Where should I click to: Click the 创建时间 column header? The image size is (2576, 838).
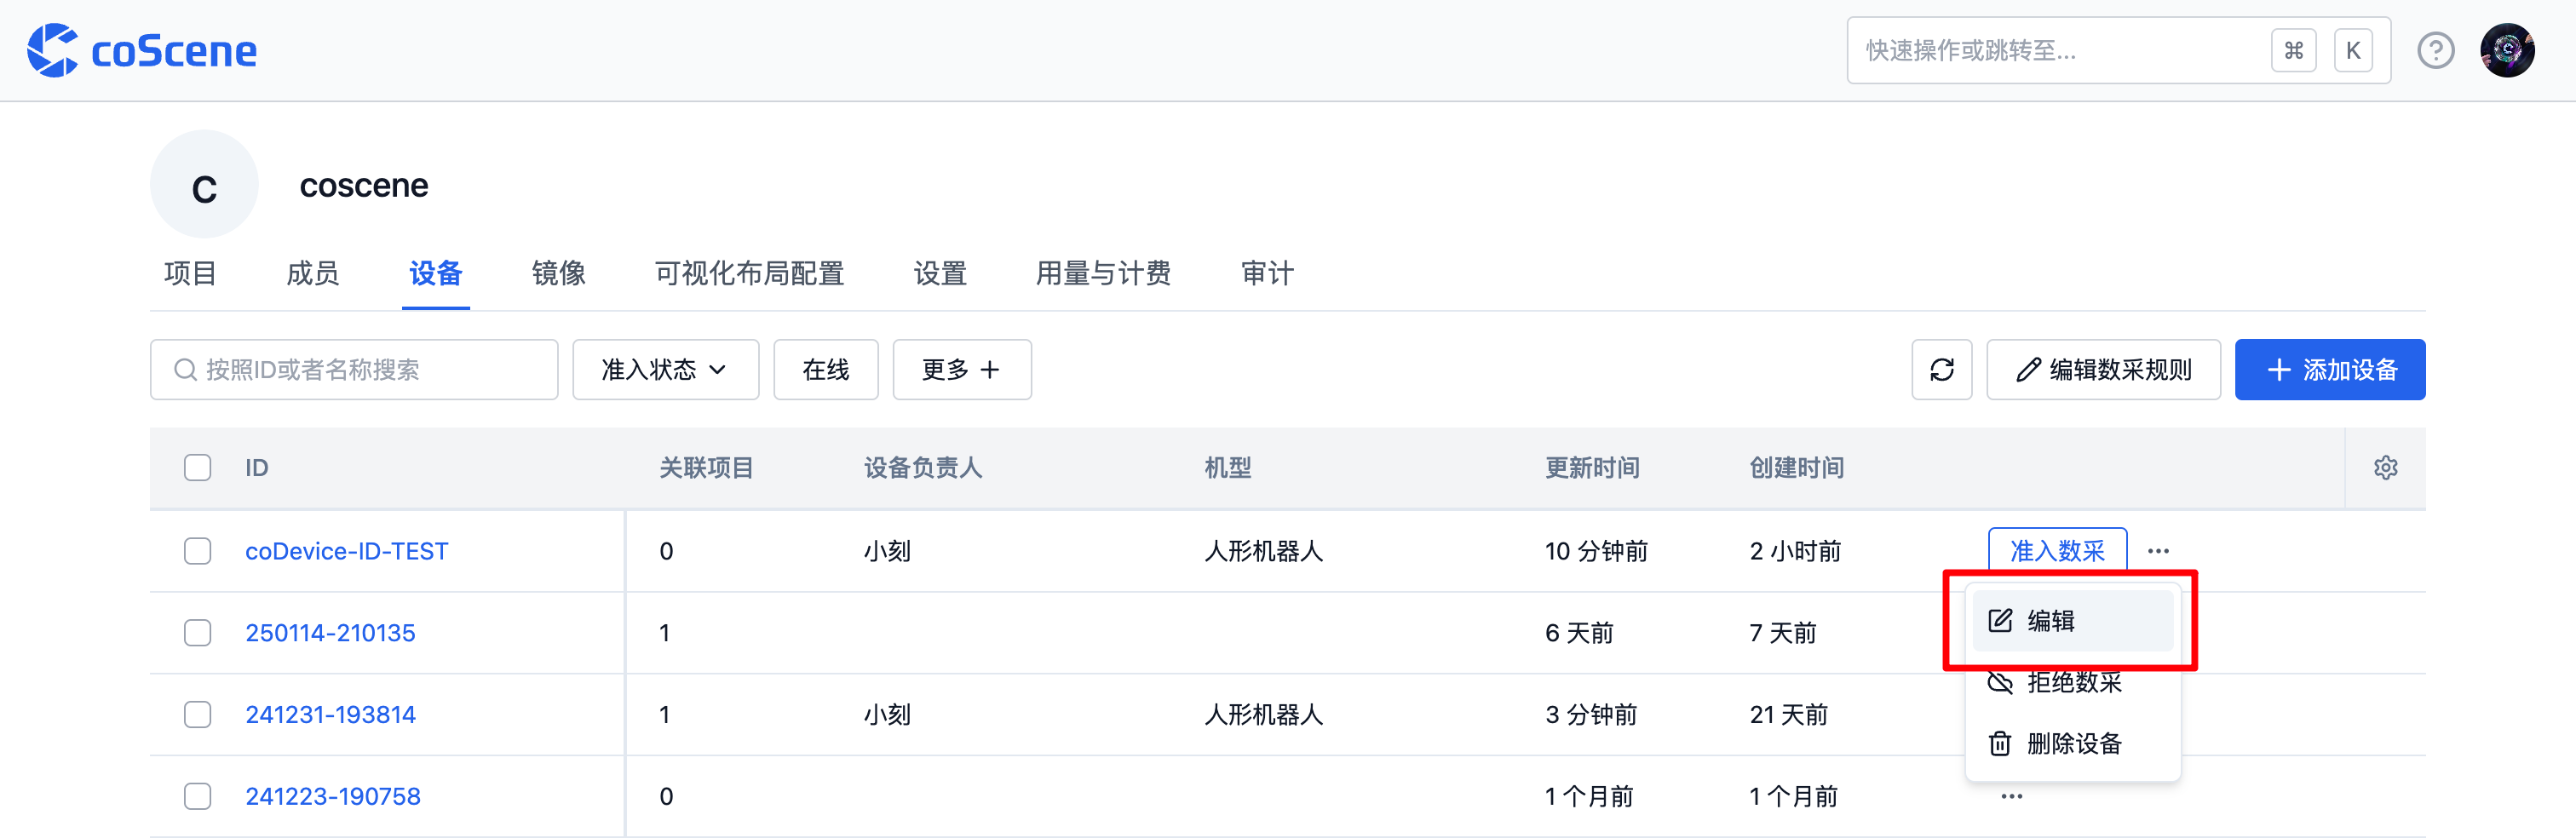tap(1797, 468)
